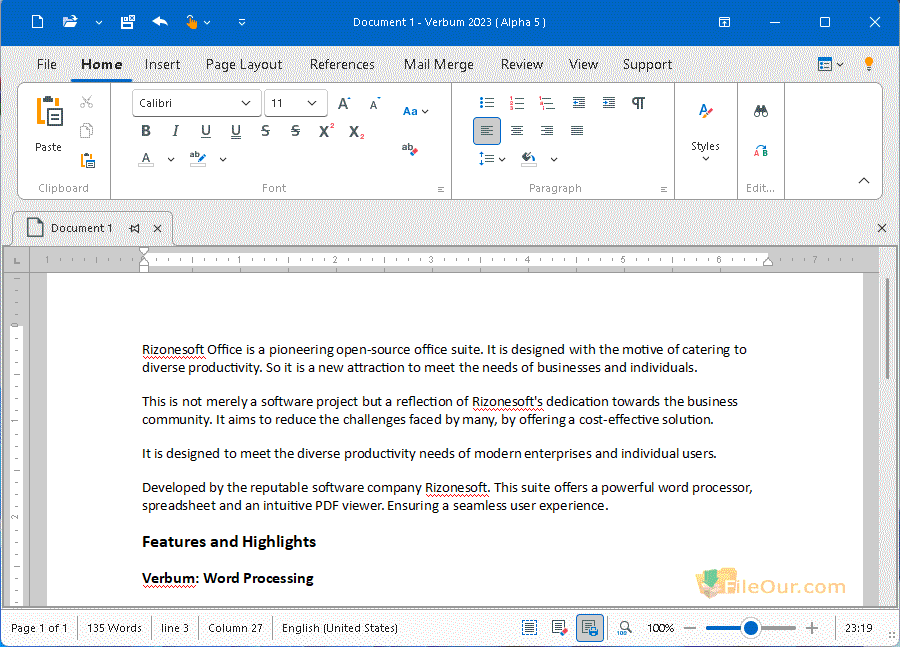This screenshot has width=900, height=647.
Task: Cut selection with scissors icon
Action: [87, 102]
